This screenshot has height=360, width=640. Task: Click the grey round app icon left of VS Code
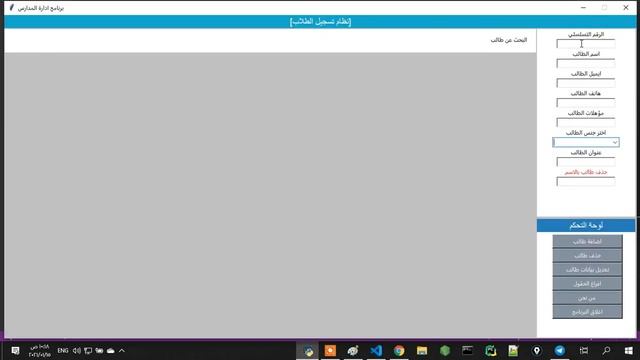click(x=353, y=351)
